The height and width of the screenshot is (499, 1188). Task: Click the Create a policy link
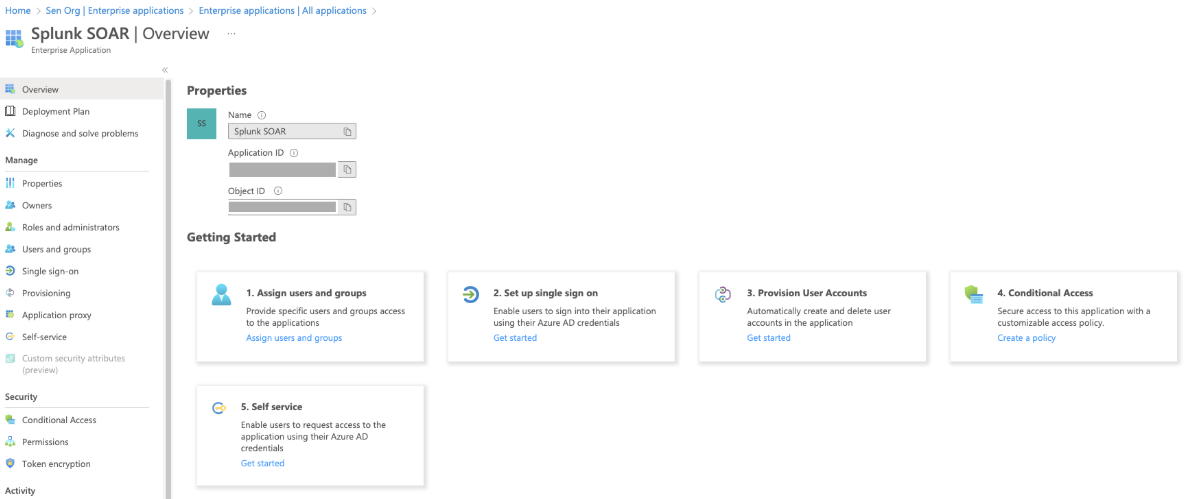(x=1026, y=338)
